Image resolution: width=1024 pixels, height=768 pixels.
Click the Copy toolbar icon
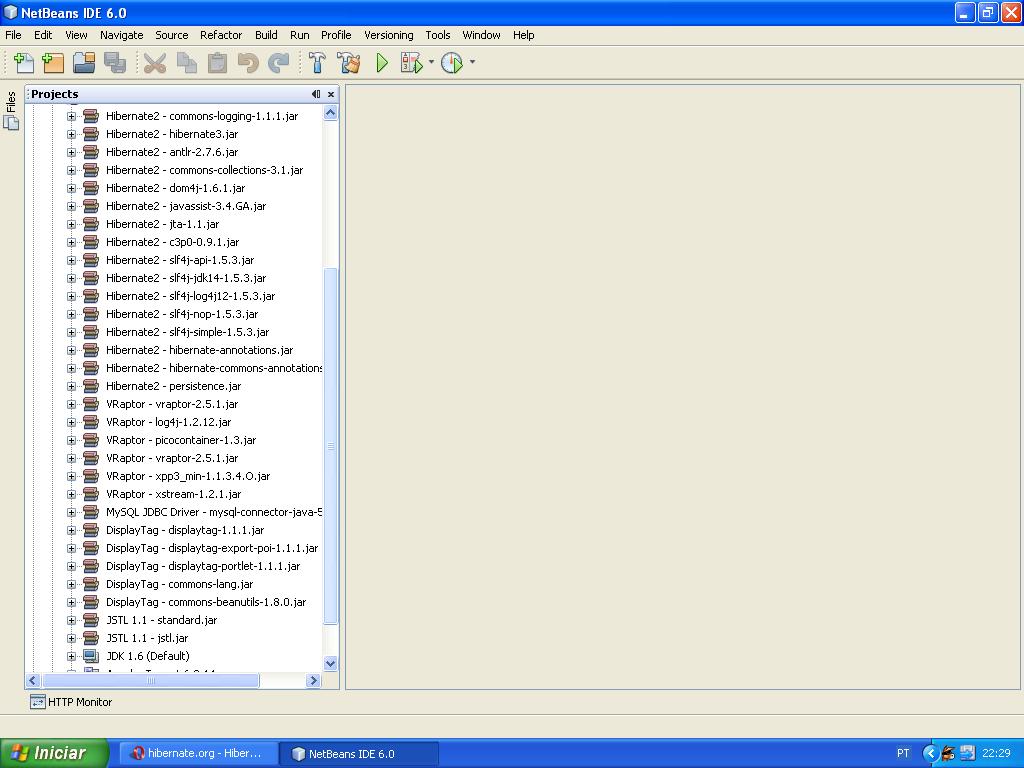(187, 63)
